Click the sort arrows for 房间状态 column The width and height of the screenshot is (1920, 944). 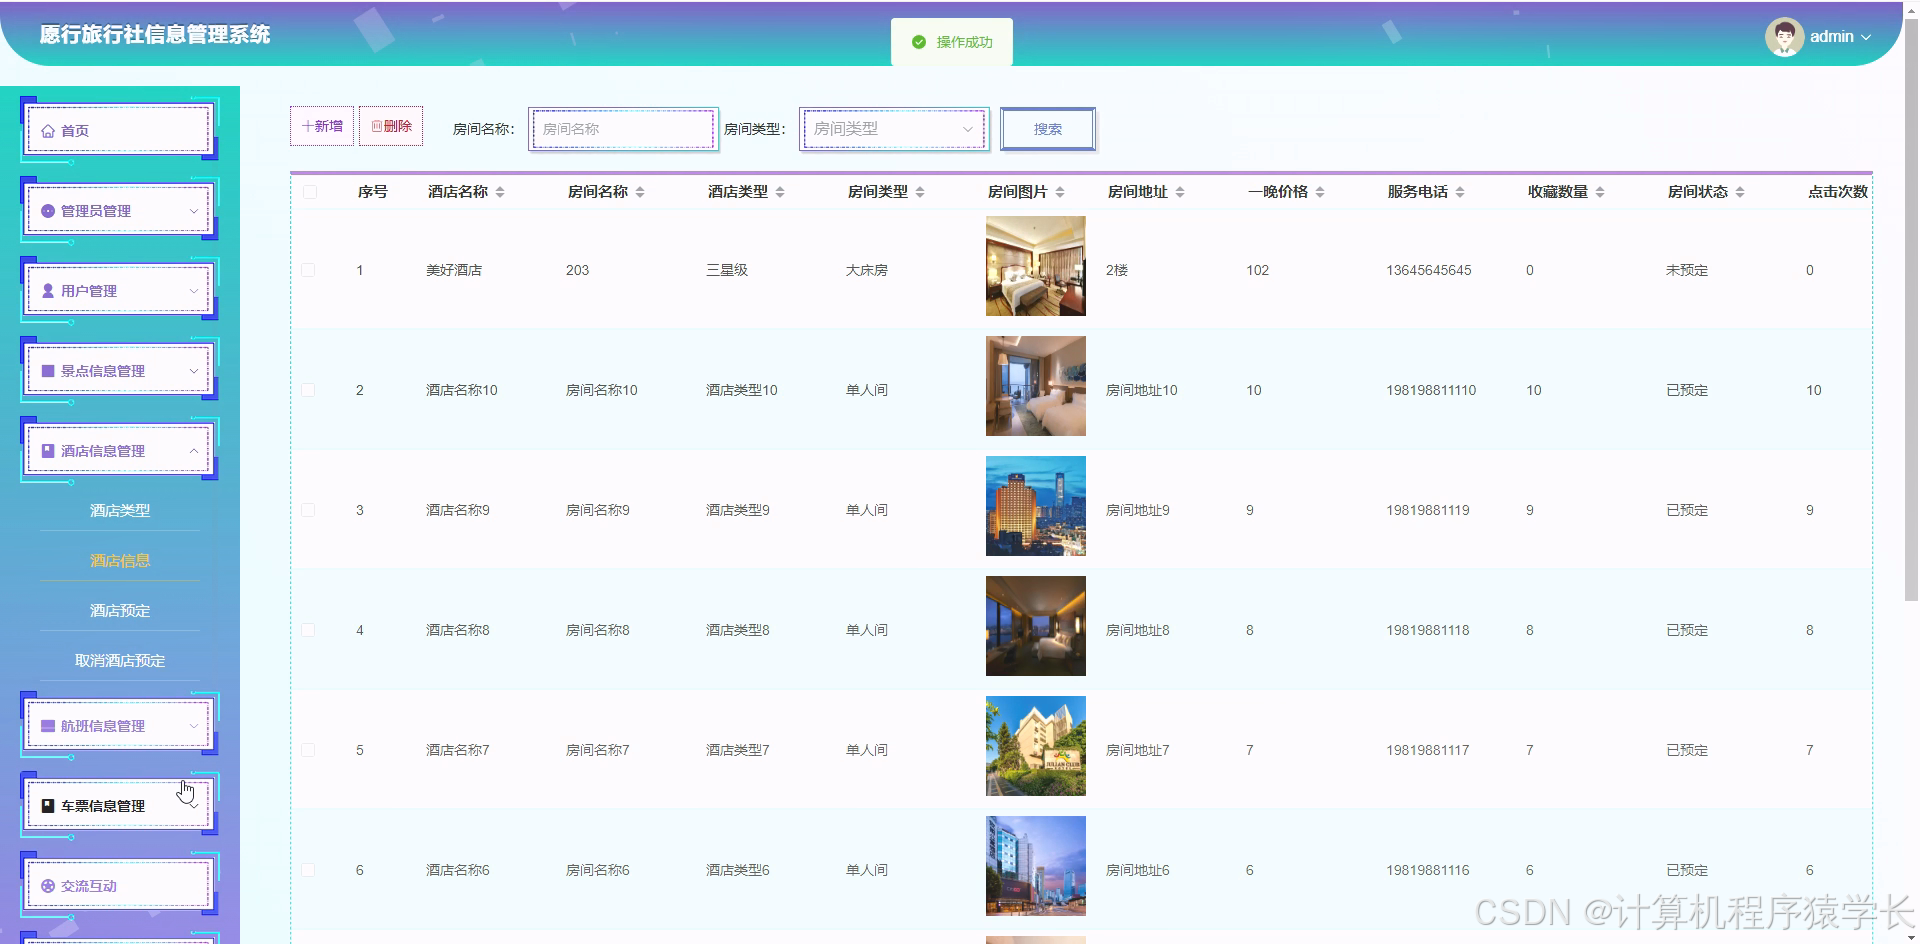click(1740, 192)
